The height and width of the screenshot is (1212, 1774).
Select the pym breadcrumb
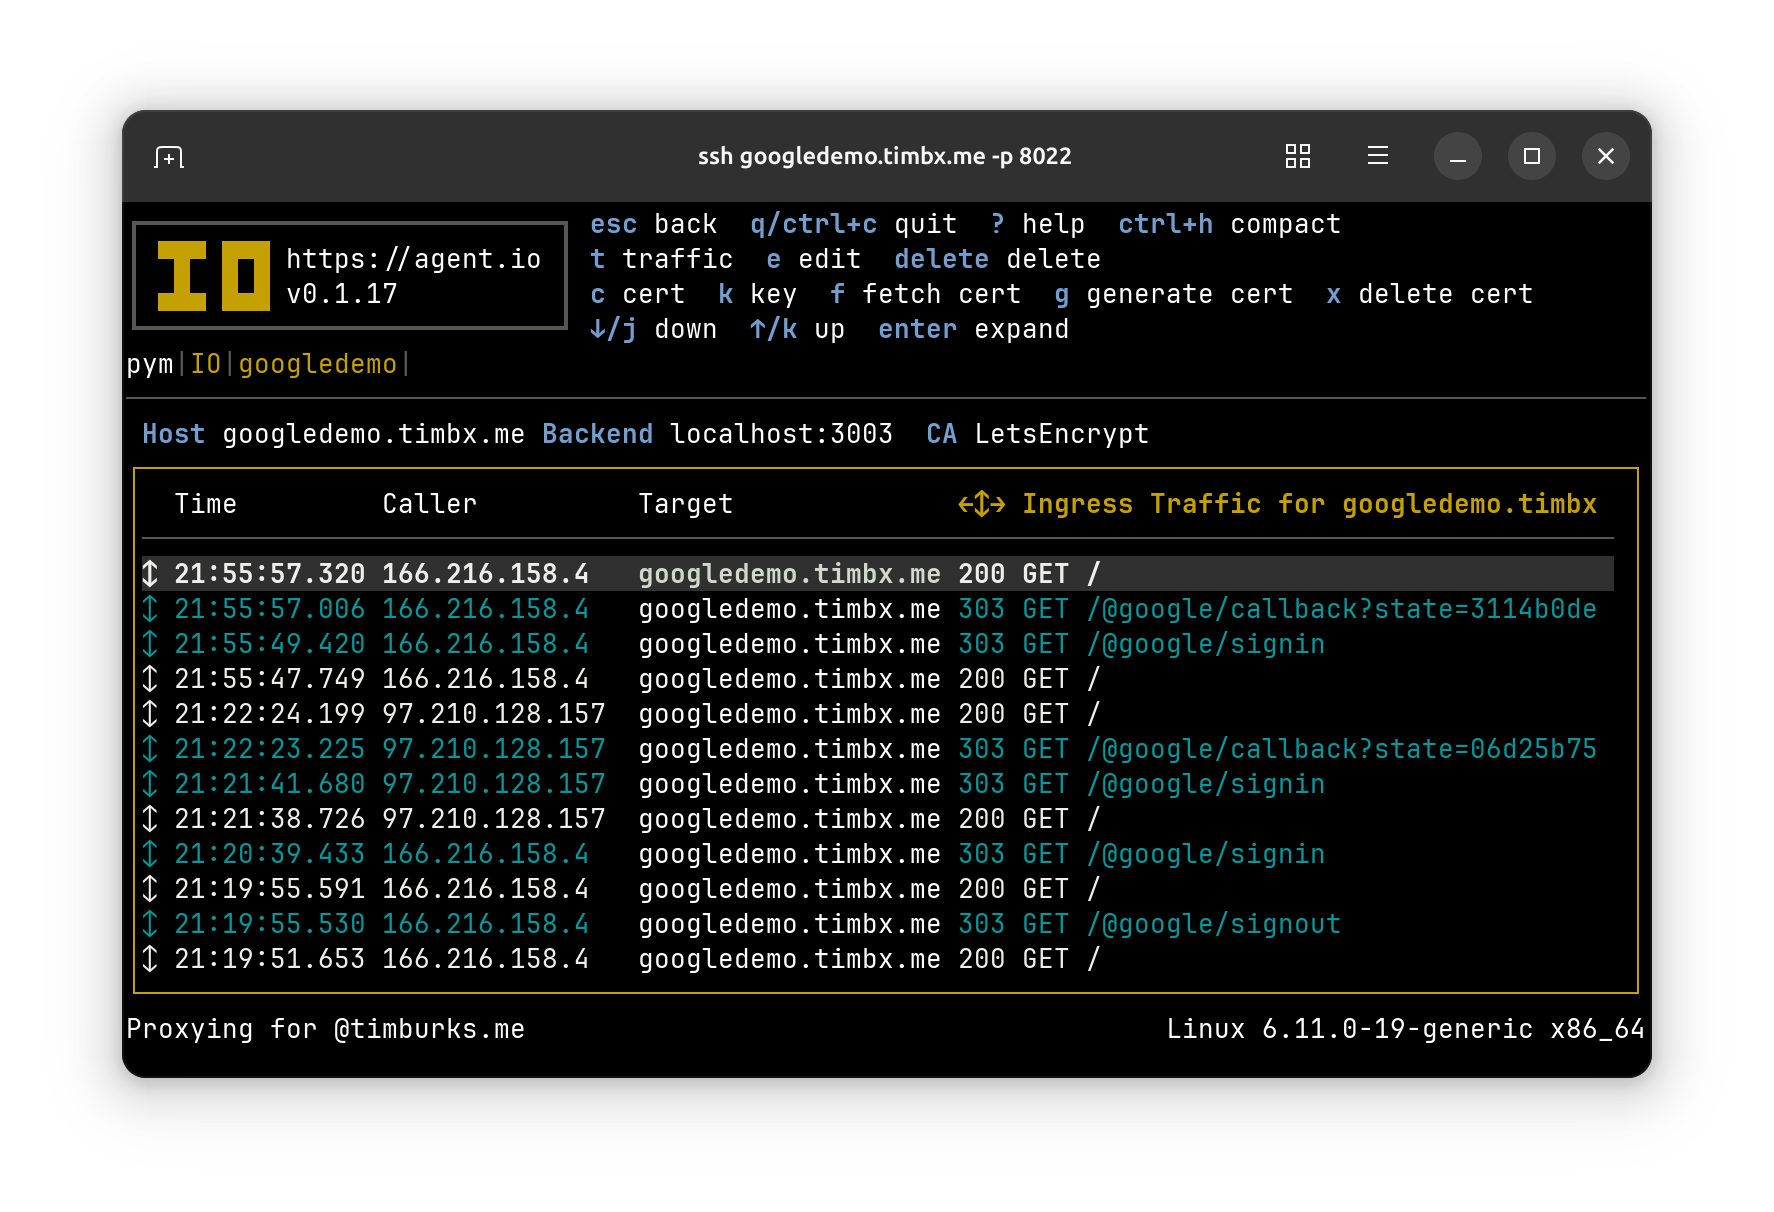pos(150,365)
